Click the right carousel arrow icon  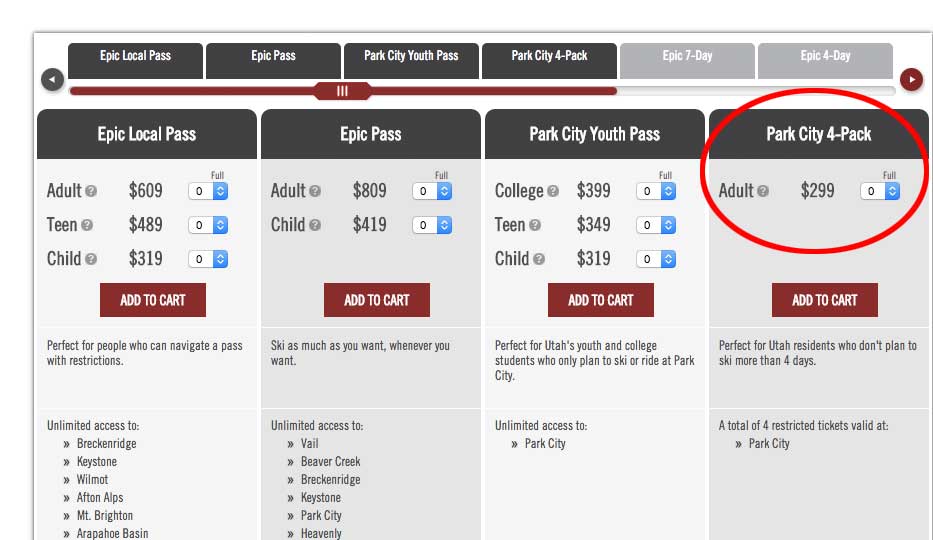click(x=911, y=79)
